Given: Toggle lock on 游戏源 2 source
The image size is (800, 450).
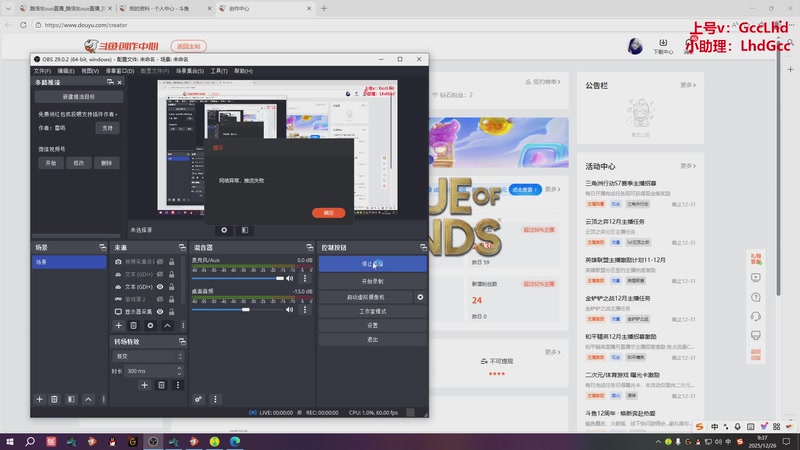Looking at the screenshot, I should 171,299.
